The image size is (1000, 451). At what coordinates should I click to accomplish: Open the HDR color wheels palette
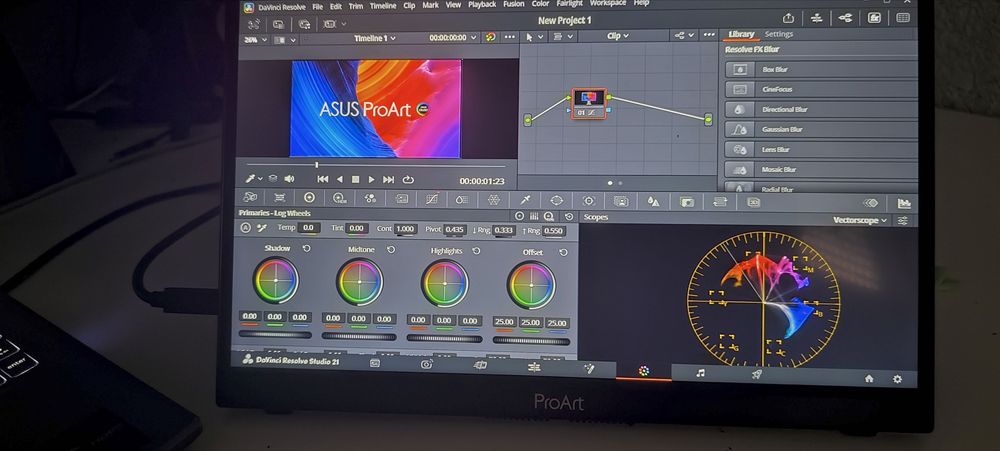click(340, 199)
